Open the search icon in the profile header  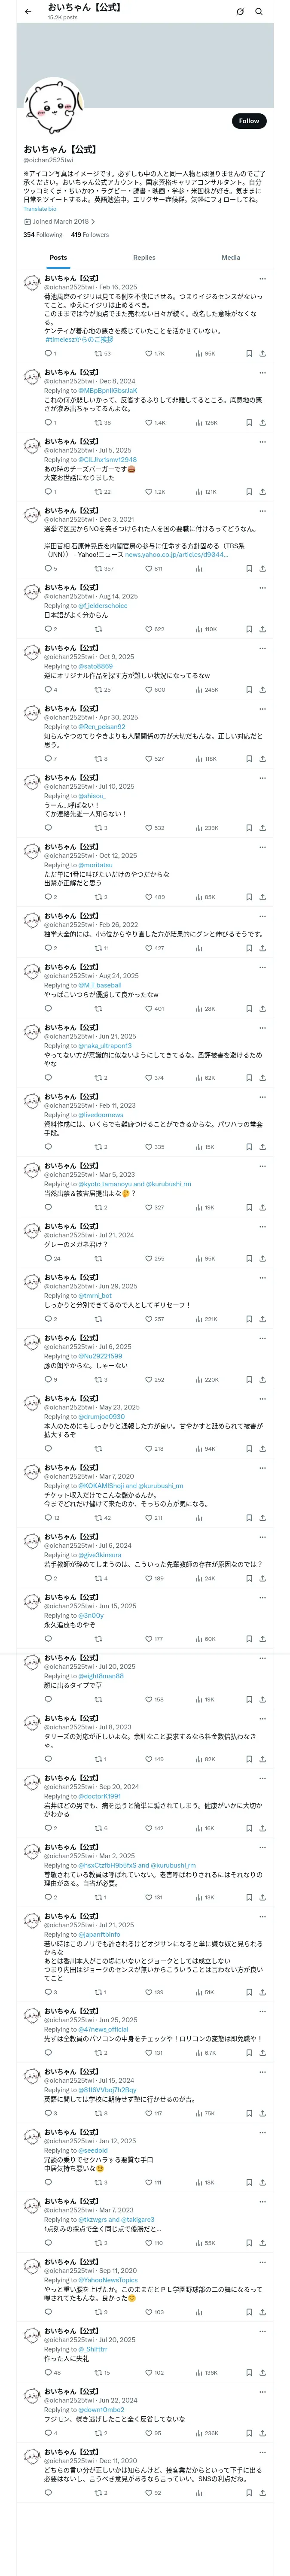point(258,12)
